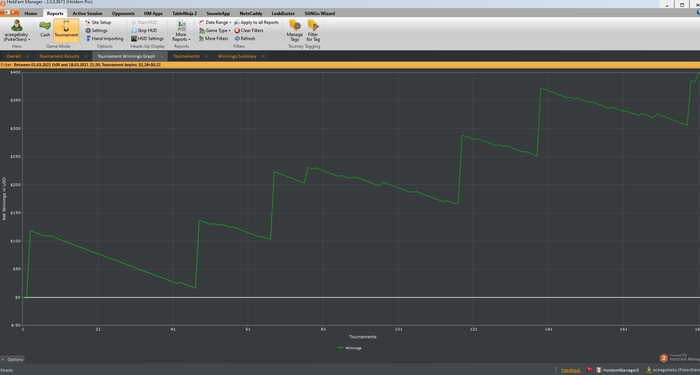This screenshot has height=375, width=700.
Task: Expand the Game Type dropdown
Action: click(215, 30)
